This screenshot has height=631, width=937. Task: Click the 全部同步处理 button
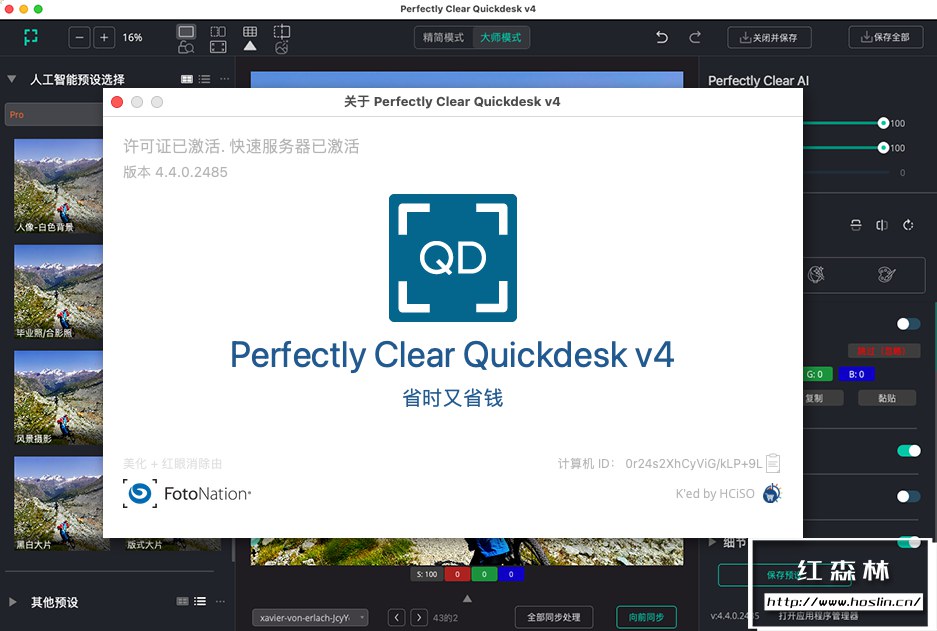point(554,617)
